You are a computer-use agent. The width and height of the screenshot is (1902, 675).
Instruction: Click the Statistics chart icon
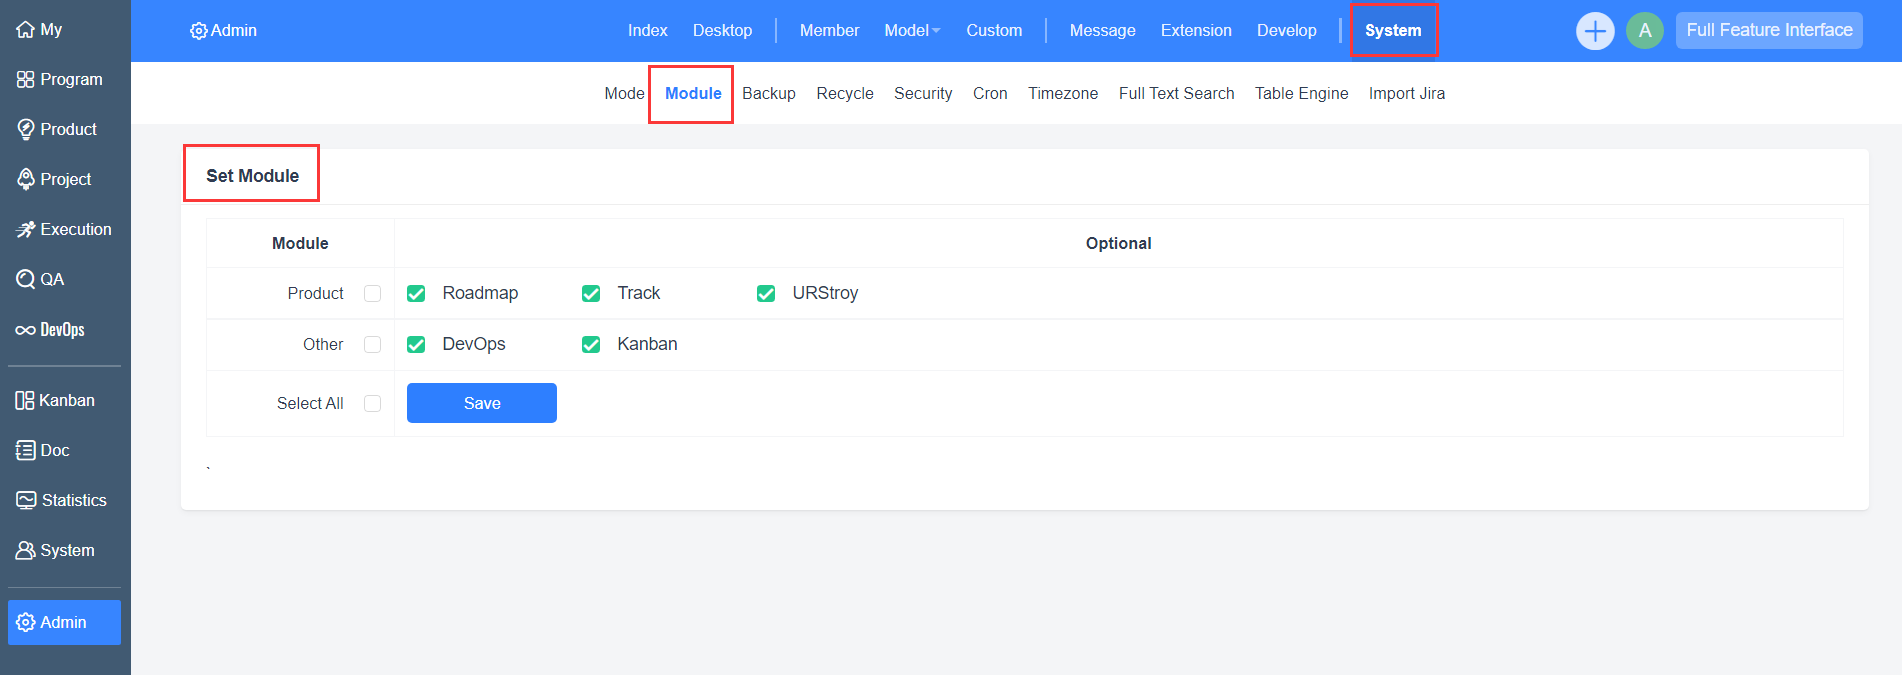tap(26, 500)
